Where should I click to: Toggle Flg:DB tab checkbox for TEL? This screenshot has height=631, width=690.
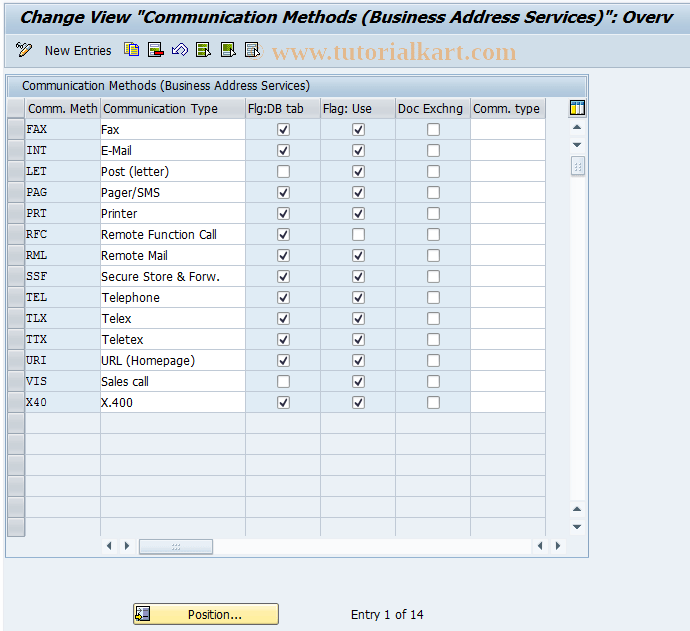coord(283,297)
